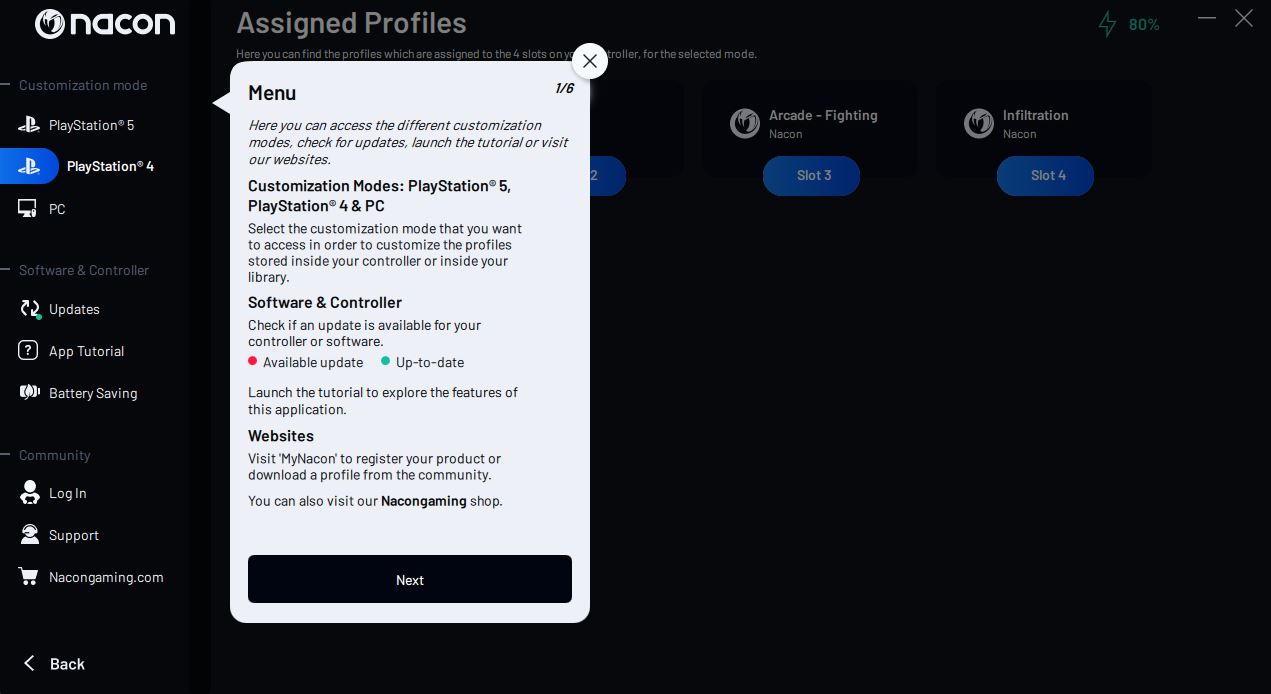Image resolution: width=1271 pixels, height=694 pixels.
Task: Click the App Tutorial question mark icon
Action: (x=29, y=351)
